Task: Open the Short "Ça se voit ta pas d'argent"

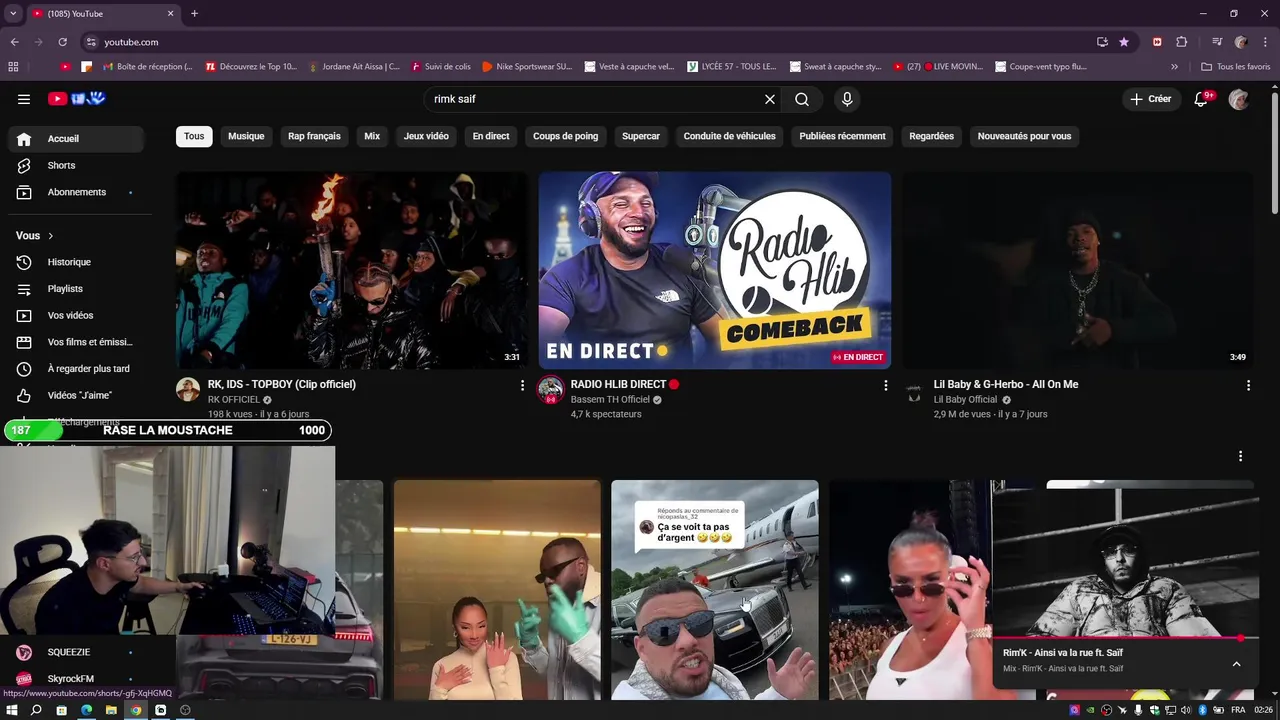Action: point(715,590)
